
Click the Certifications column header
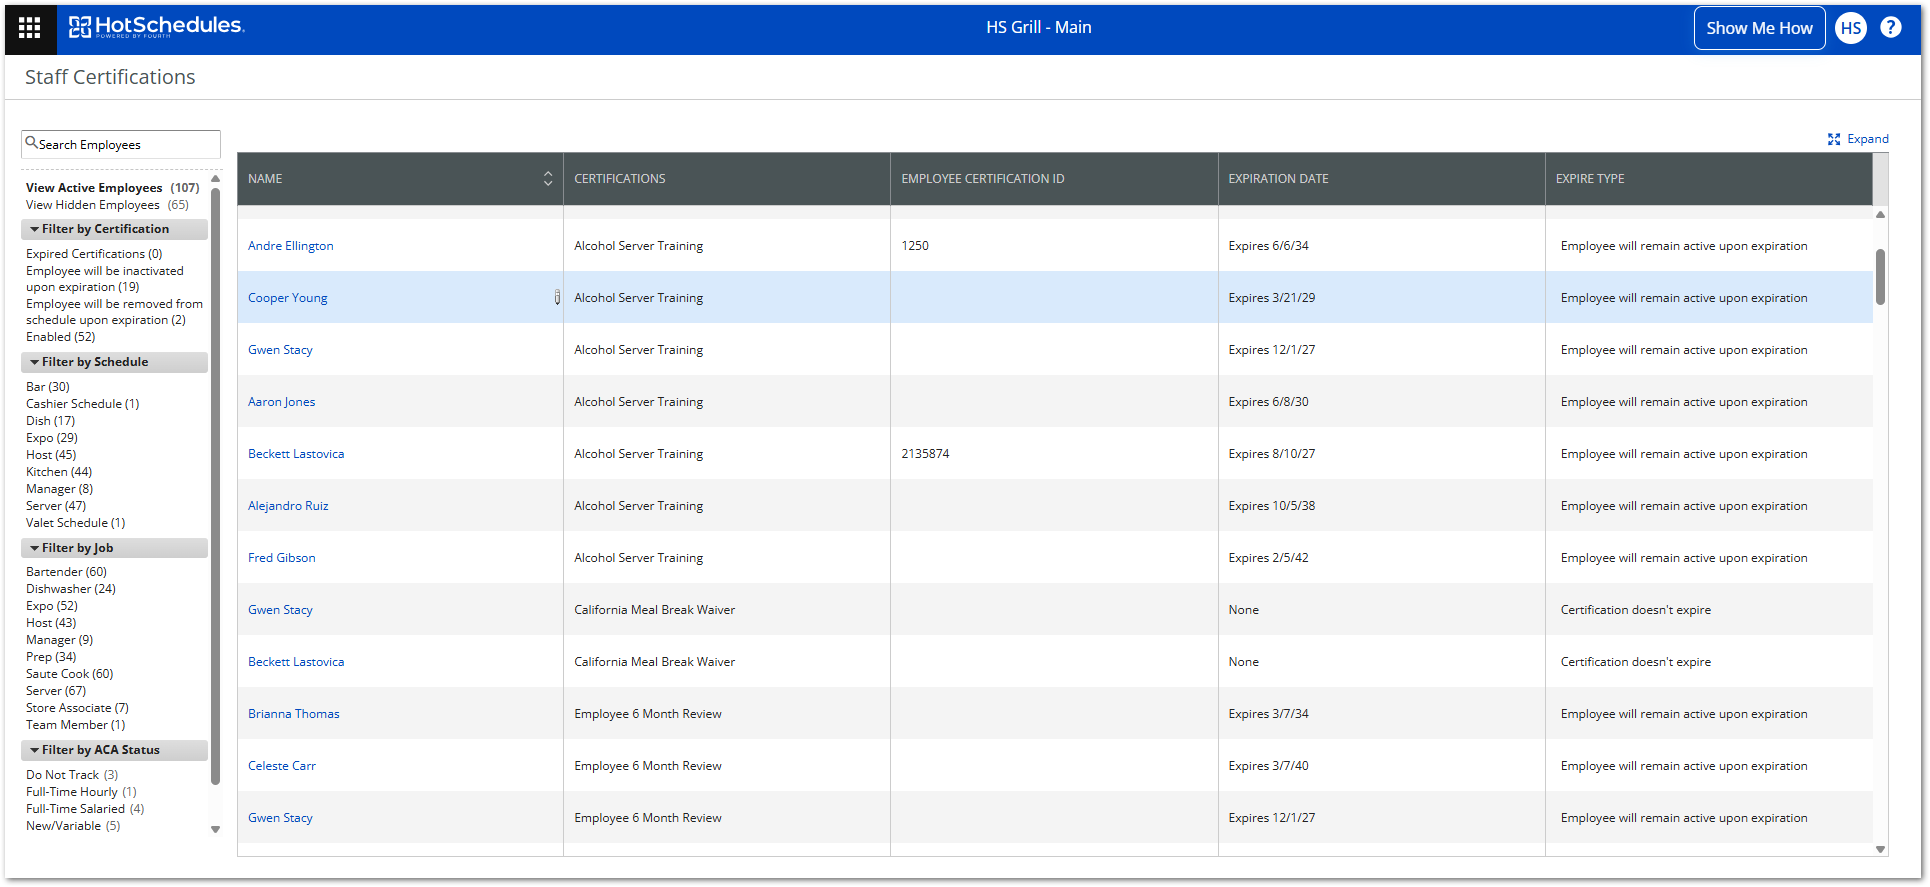coord(727,179)
